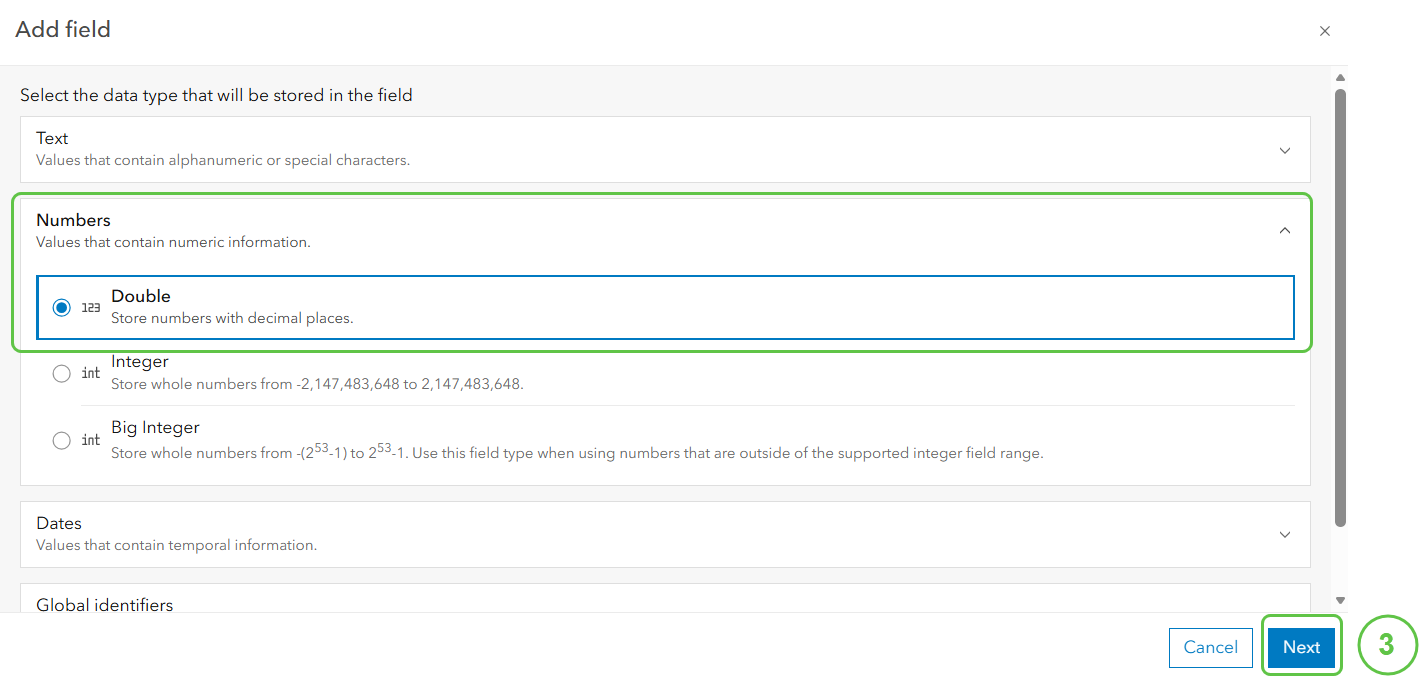Expand the Text section chevron

1285,150
